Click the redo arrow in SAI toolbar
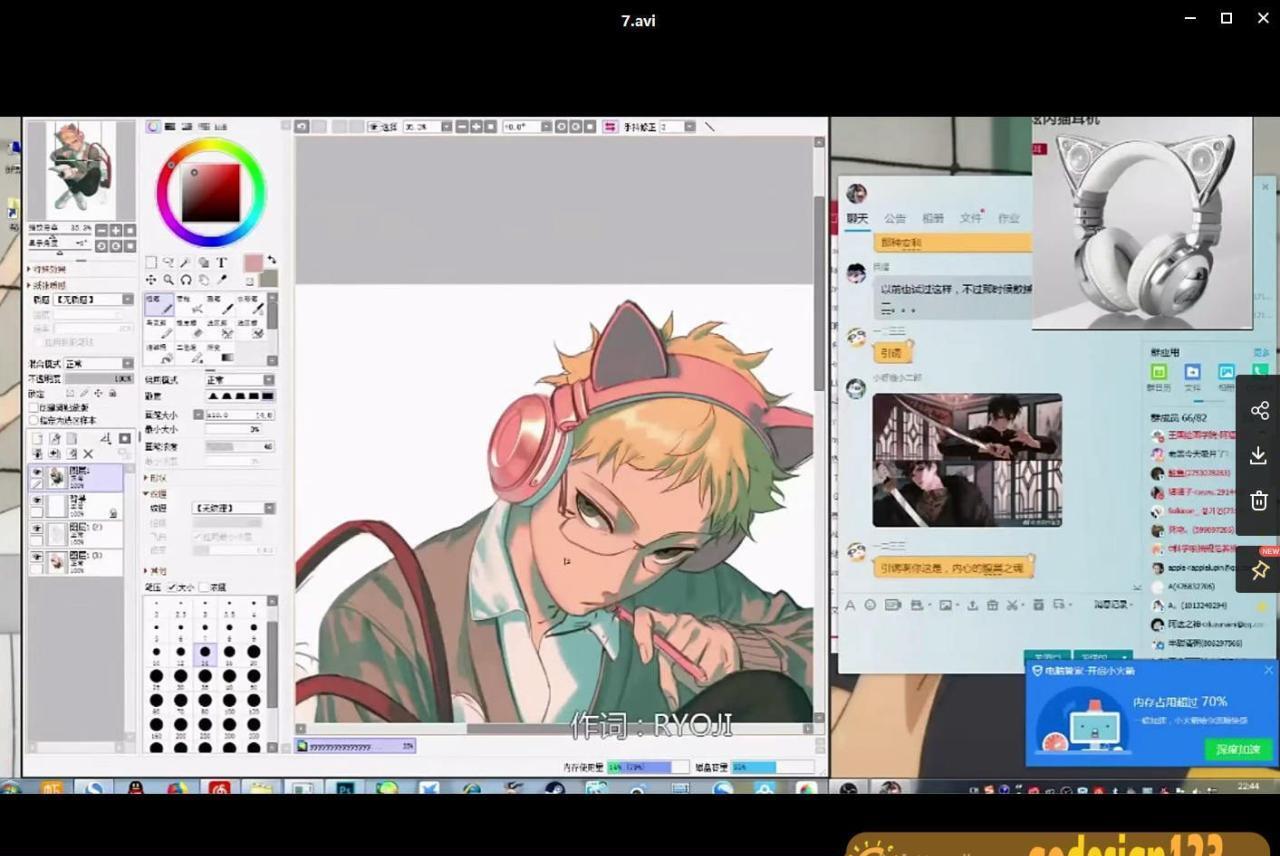The image size is (1280, 856). pos(318,127)
